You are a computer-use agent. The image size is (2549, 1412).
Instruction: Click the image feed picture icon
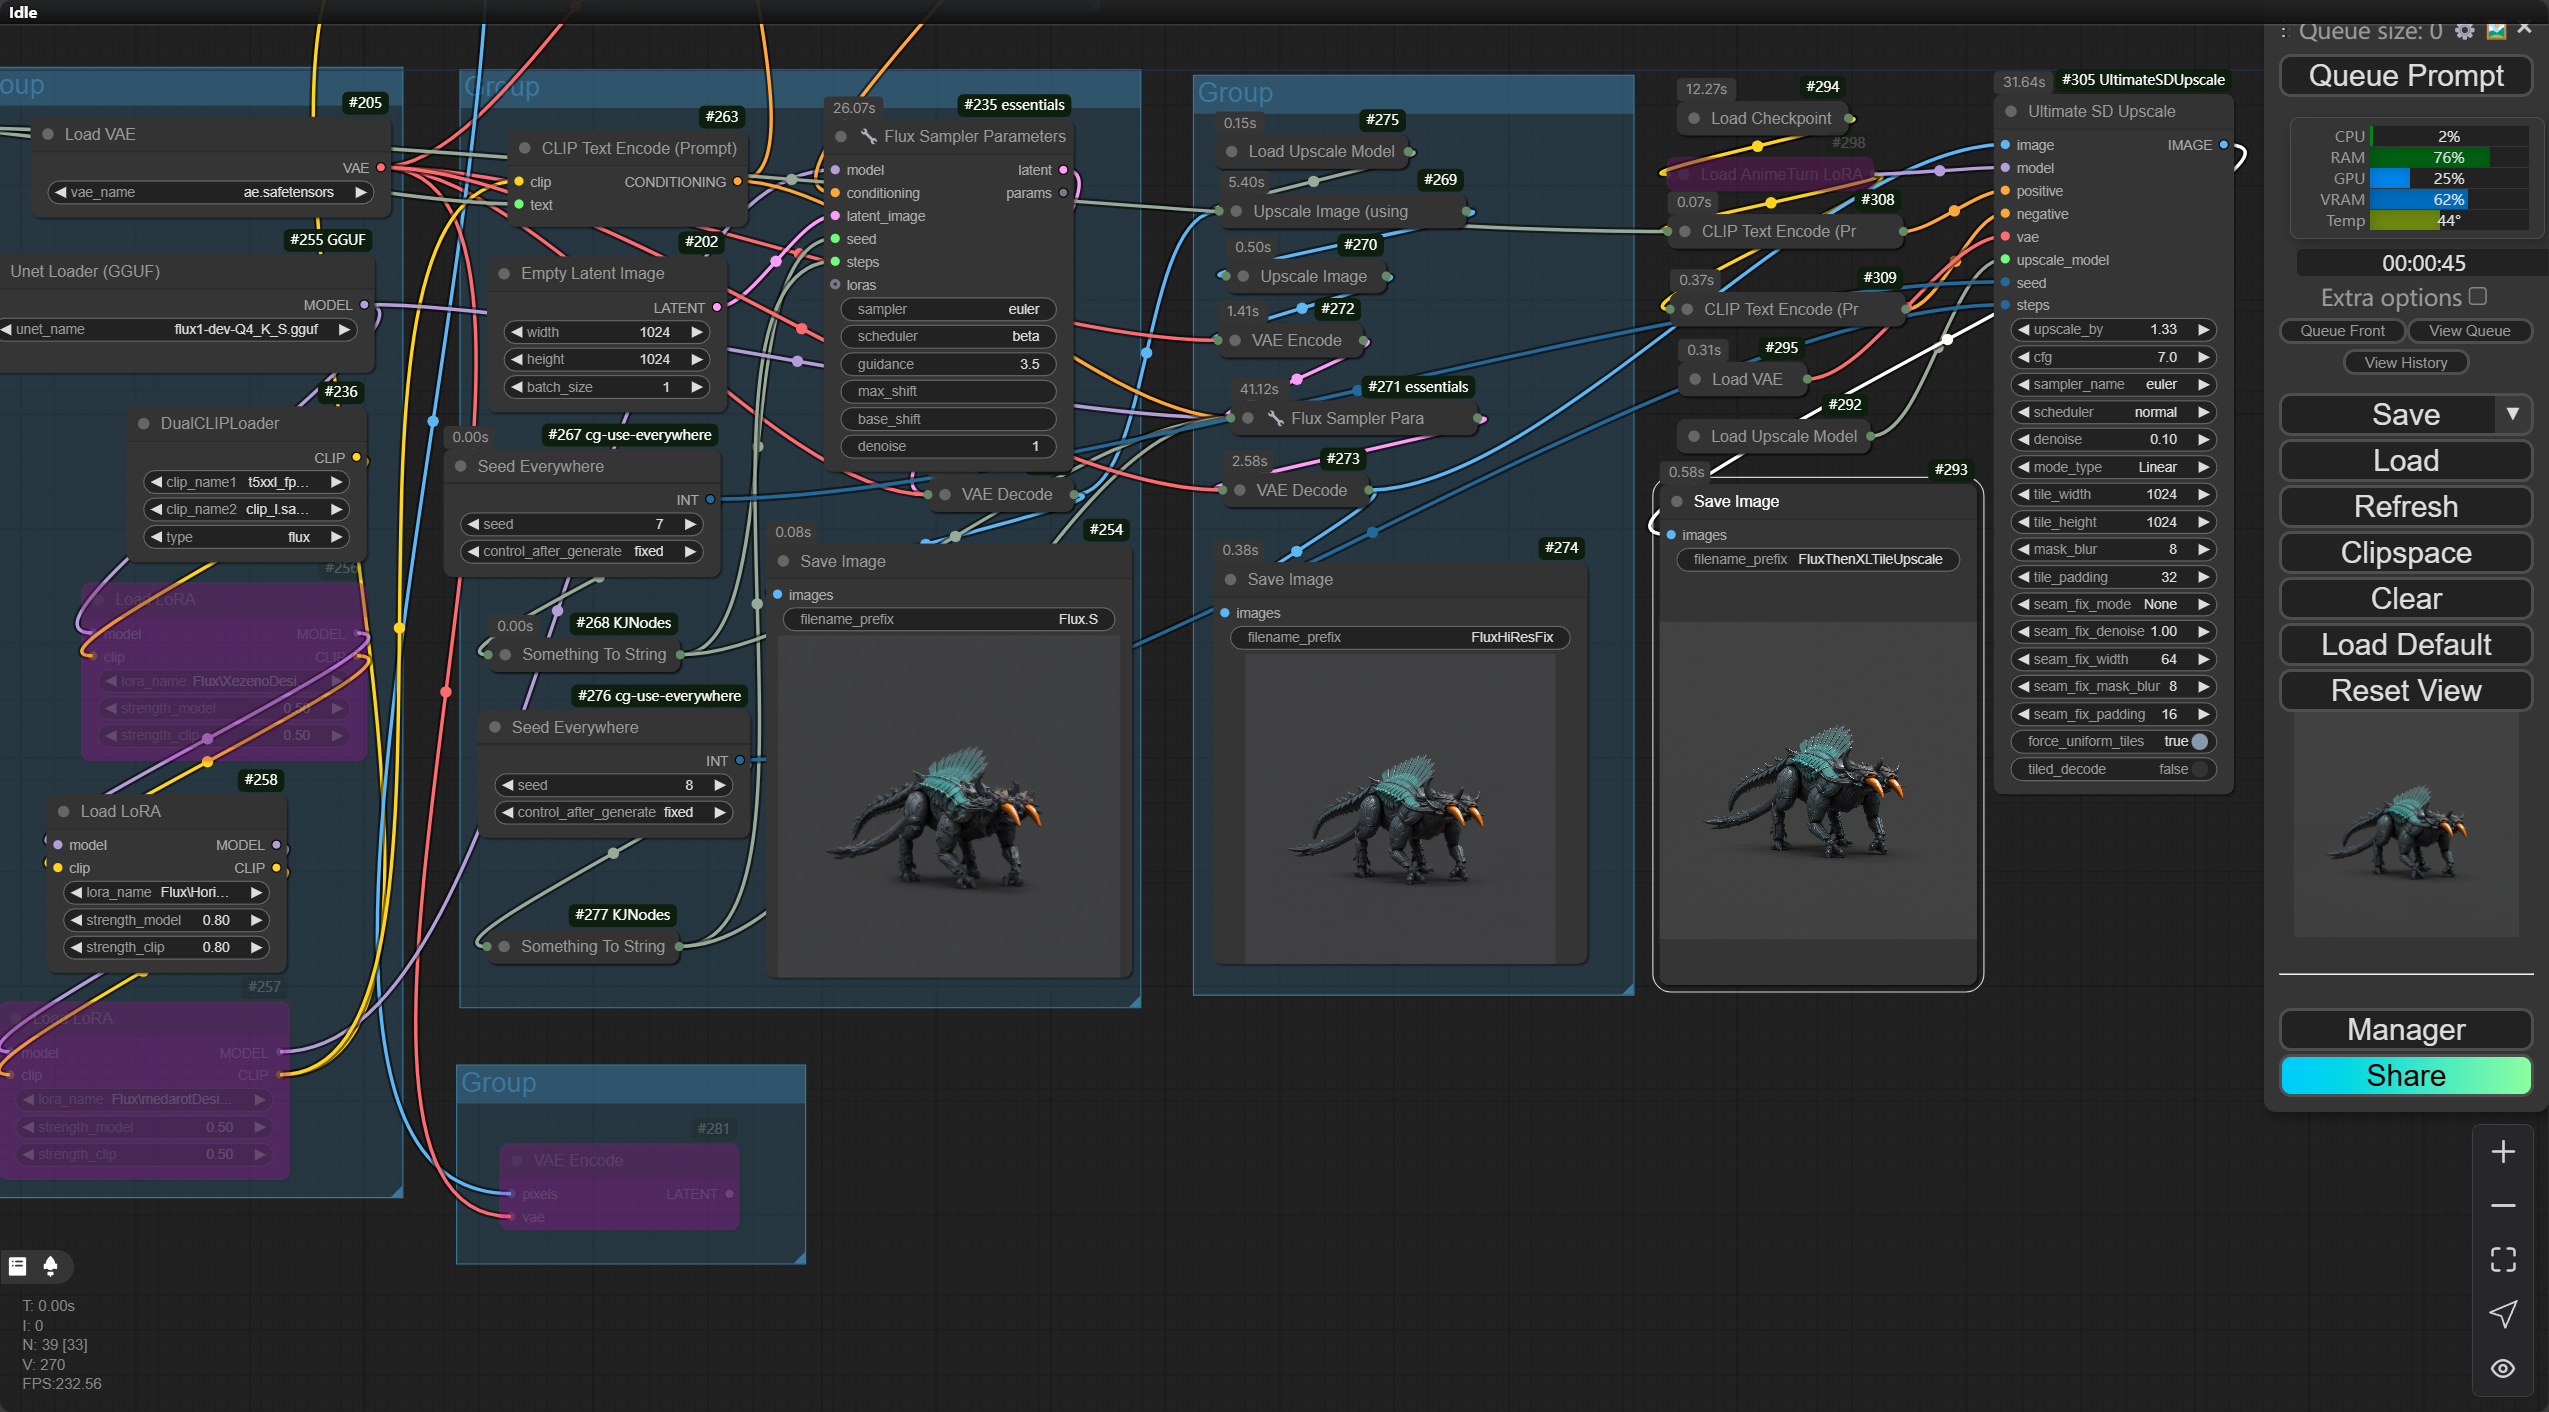pyautogui.click(x=2496, y=31)
